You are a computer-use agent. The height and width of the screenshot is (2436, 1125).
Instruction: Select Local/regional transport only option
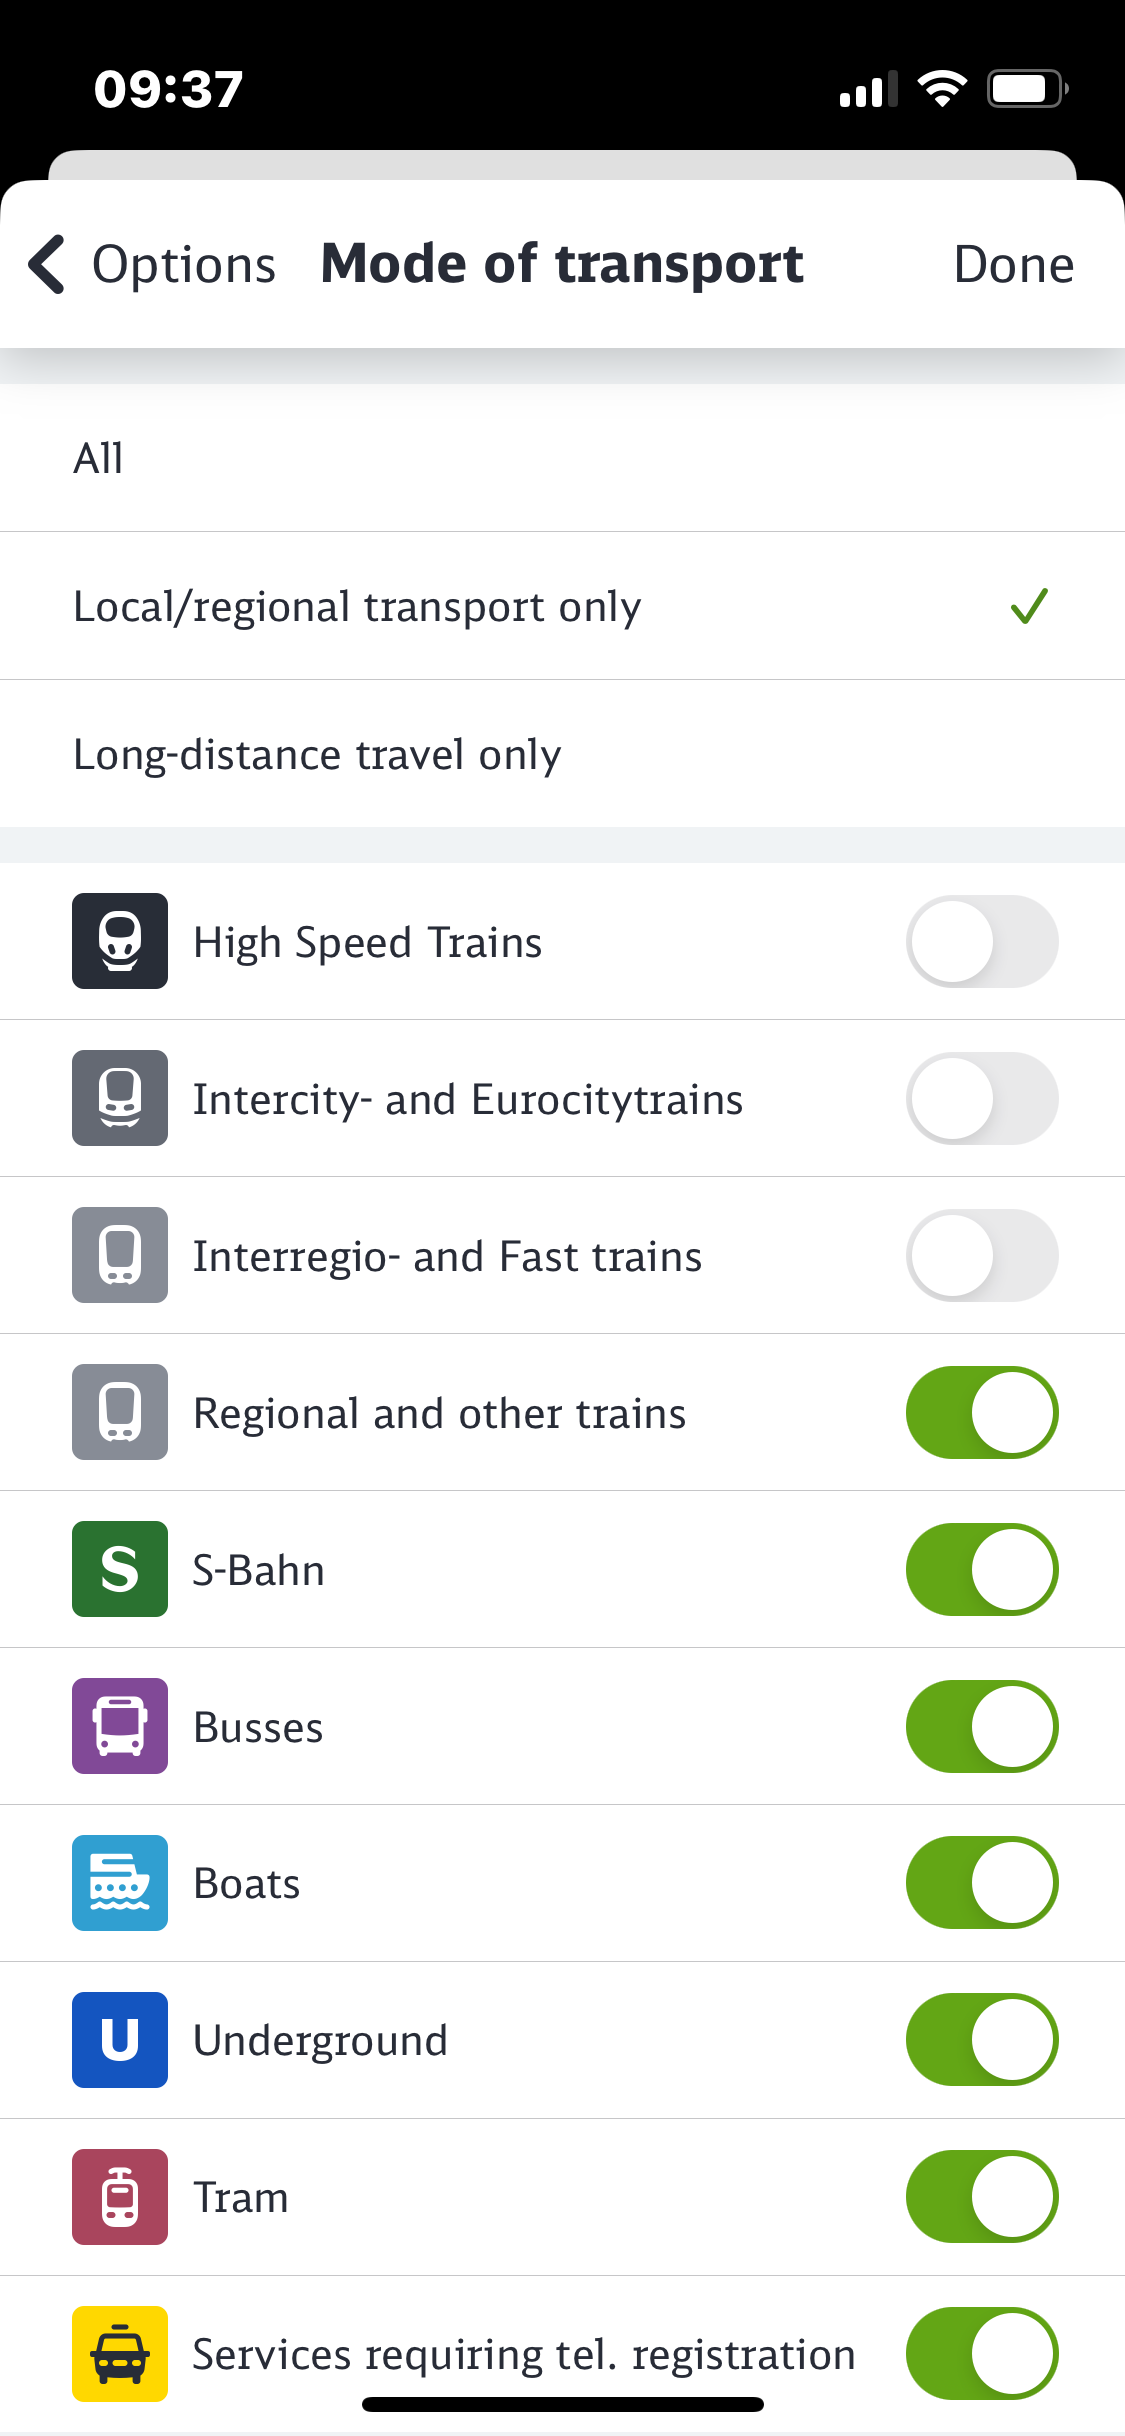click(560, 606)
